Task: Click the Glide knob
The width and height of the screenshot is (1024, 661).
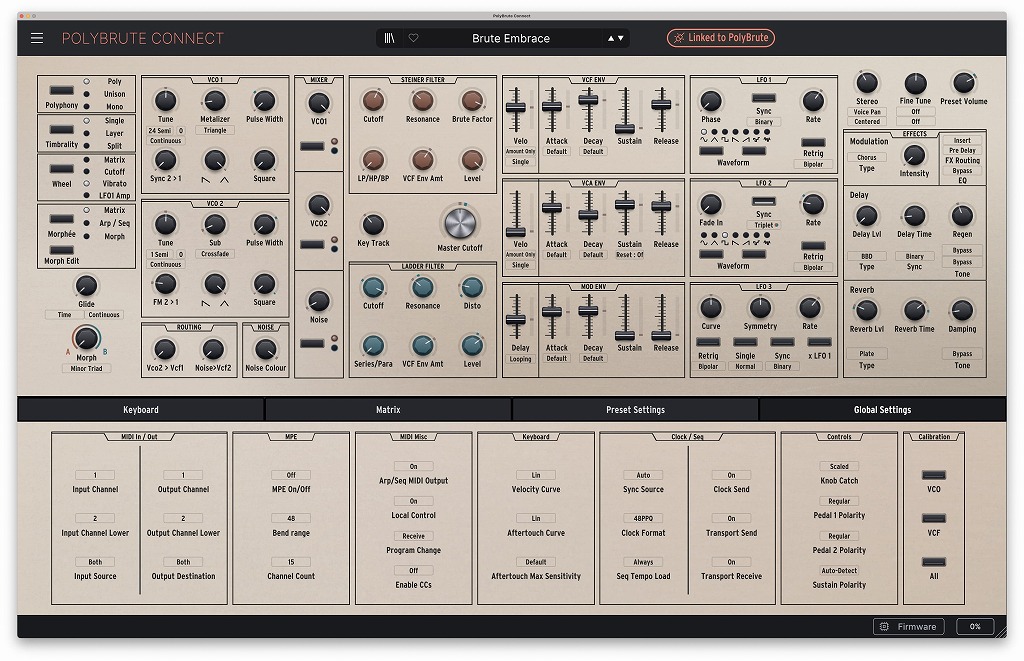Action: [x=86, y=285]
